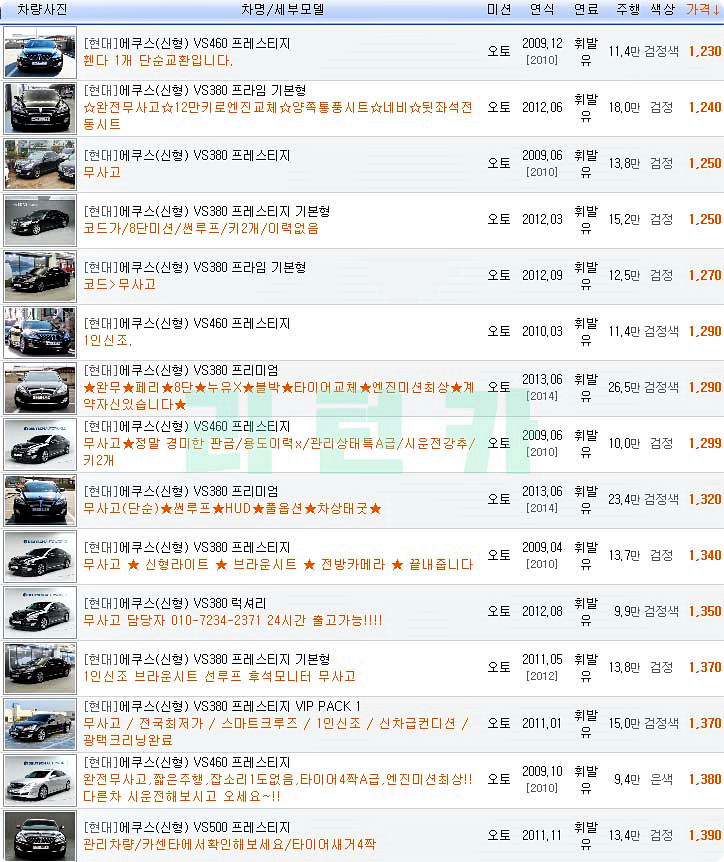Open the VS380 프레스티지 VIP PACK 1 title
Image resolution: width=724 pixels, height=862 pixels.
(222, 706)
